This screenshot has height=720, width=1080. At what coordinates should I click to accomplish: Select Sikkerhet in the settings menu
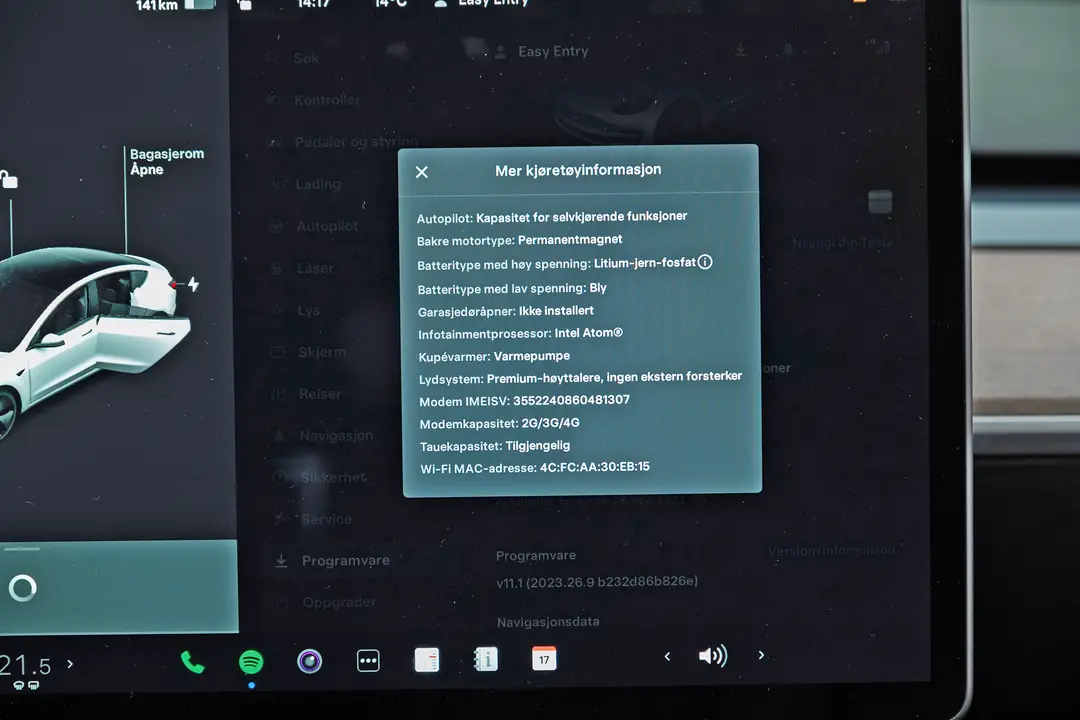tap(333, 477)
